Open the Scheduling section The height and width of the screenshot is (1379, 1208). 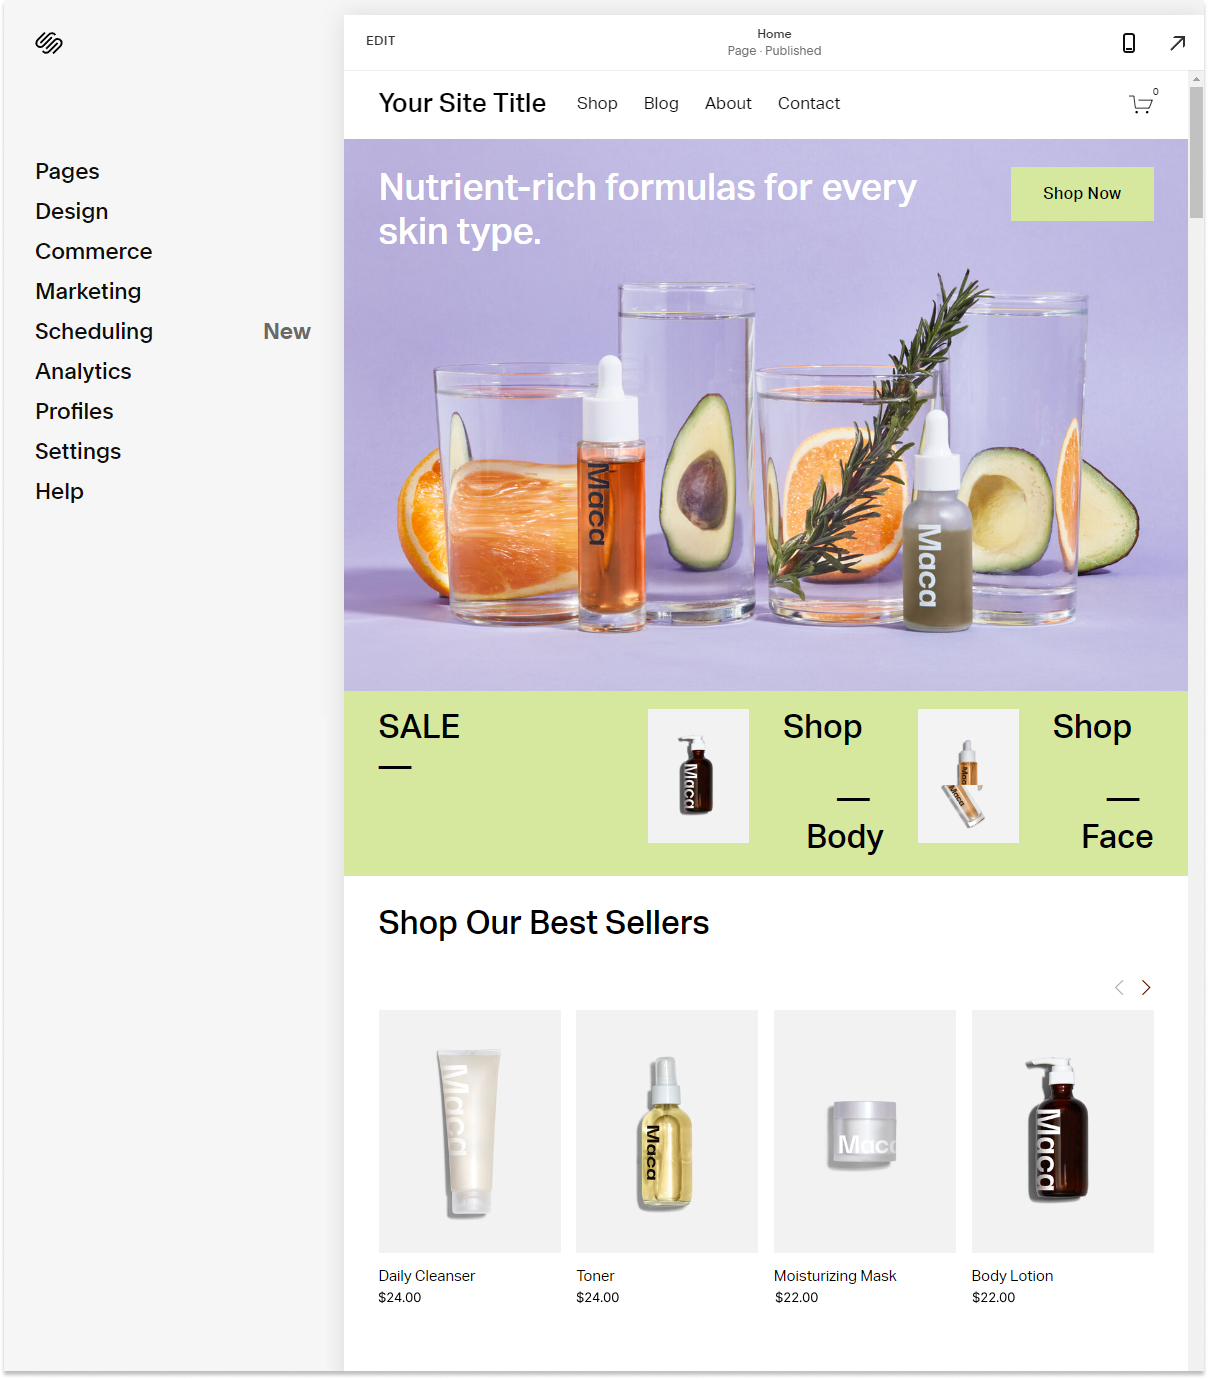(x=94, y=331)
